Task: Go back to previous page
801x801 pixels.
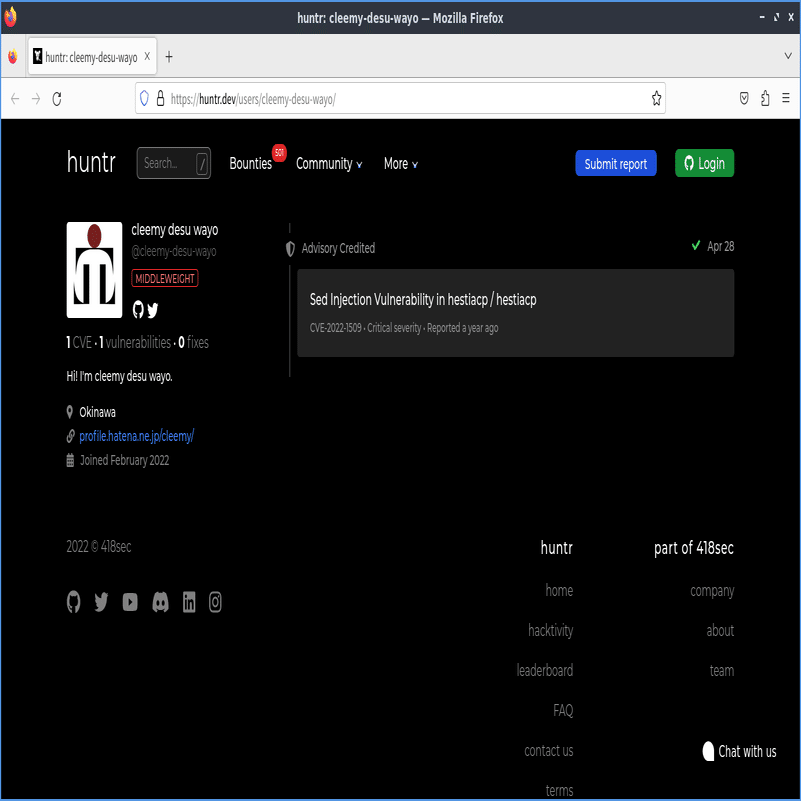Action: click(15, 99)
